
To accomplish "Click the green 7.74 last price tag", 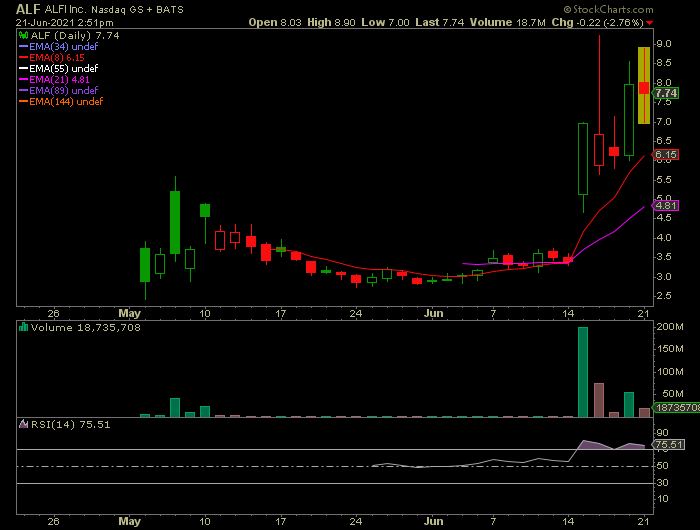I will click(666, 93).
